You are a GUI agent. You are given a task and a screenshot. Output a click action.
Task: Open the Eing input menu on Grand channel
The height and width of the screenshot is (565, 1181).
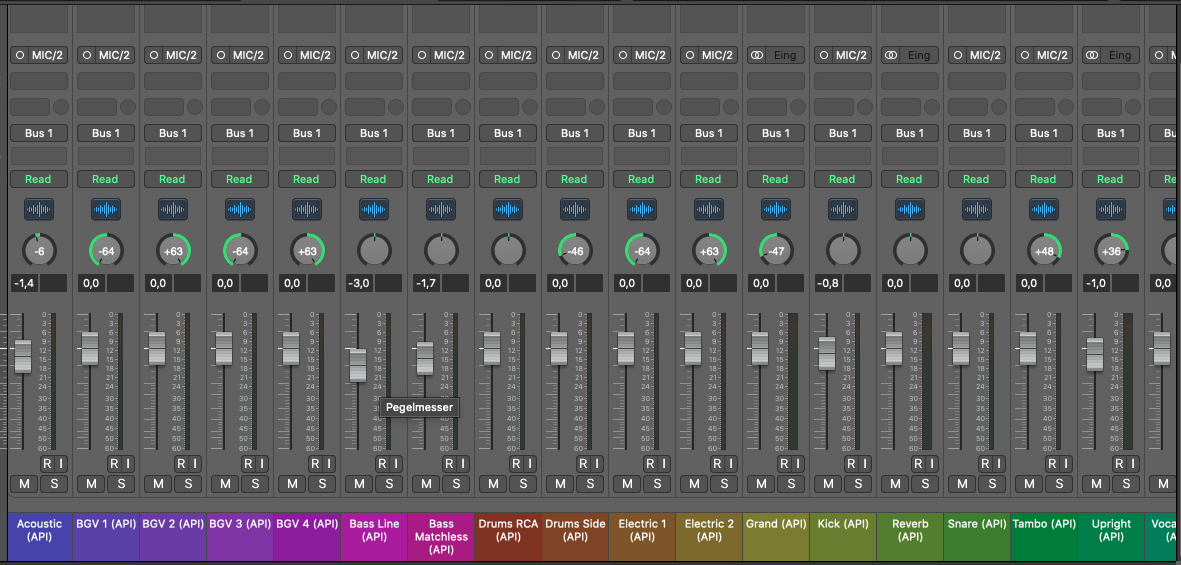tap(785, 55)
